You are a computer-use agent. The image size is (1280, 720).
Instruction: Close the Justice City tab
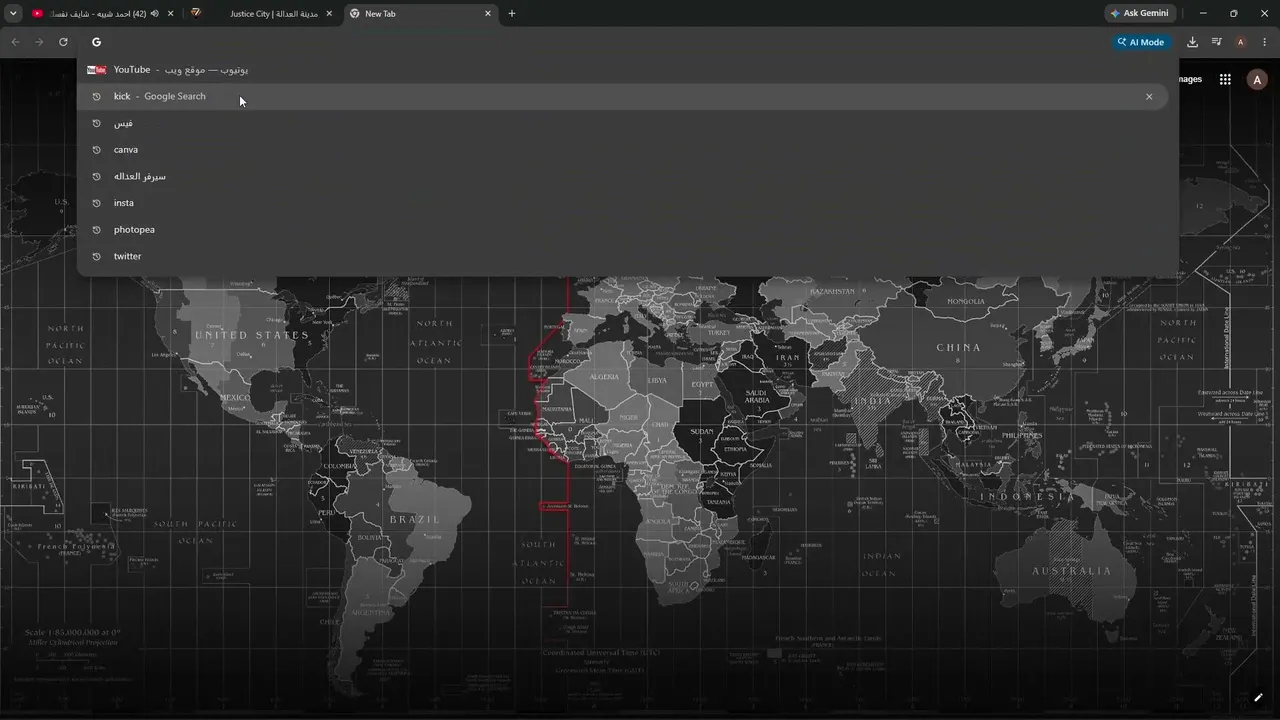click(x=329, y=14)
